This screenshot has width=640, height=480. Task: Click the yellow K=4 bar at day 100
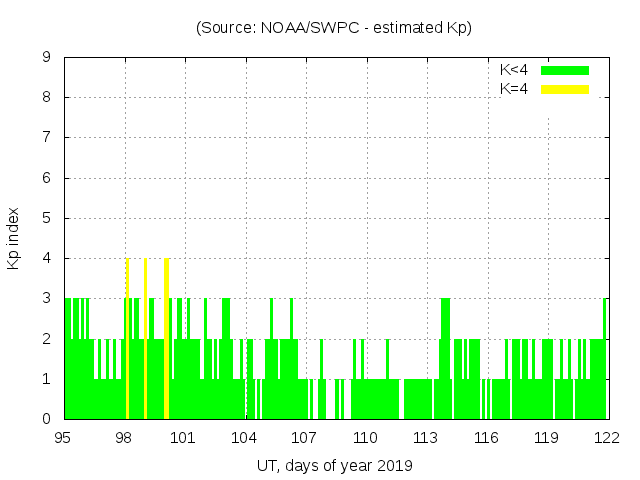point(166,338)
